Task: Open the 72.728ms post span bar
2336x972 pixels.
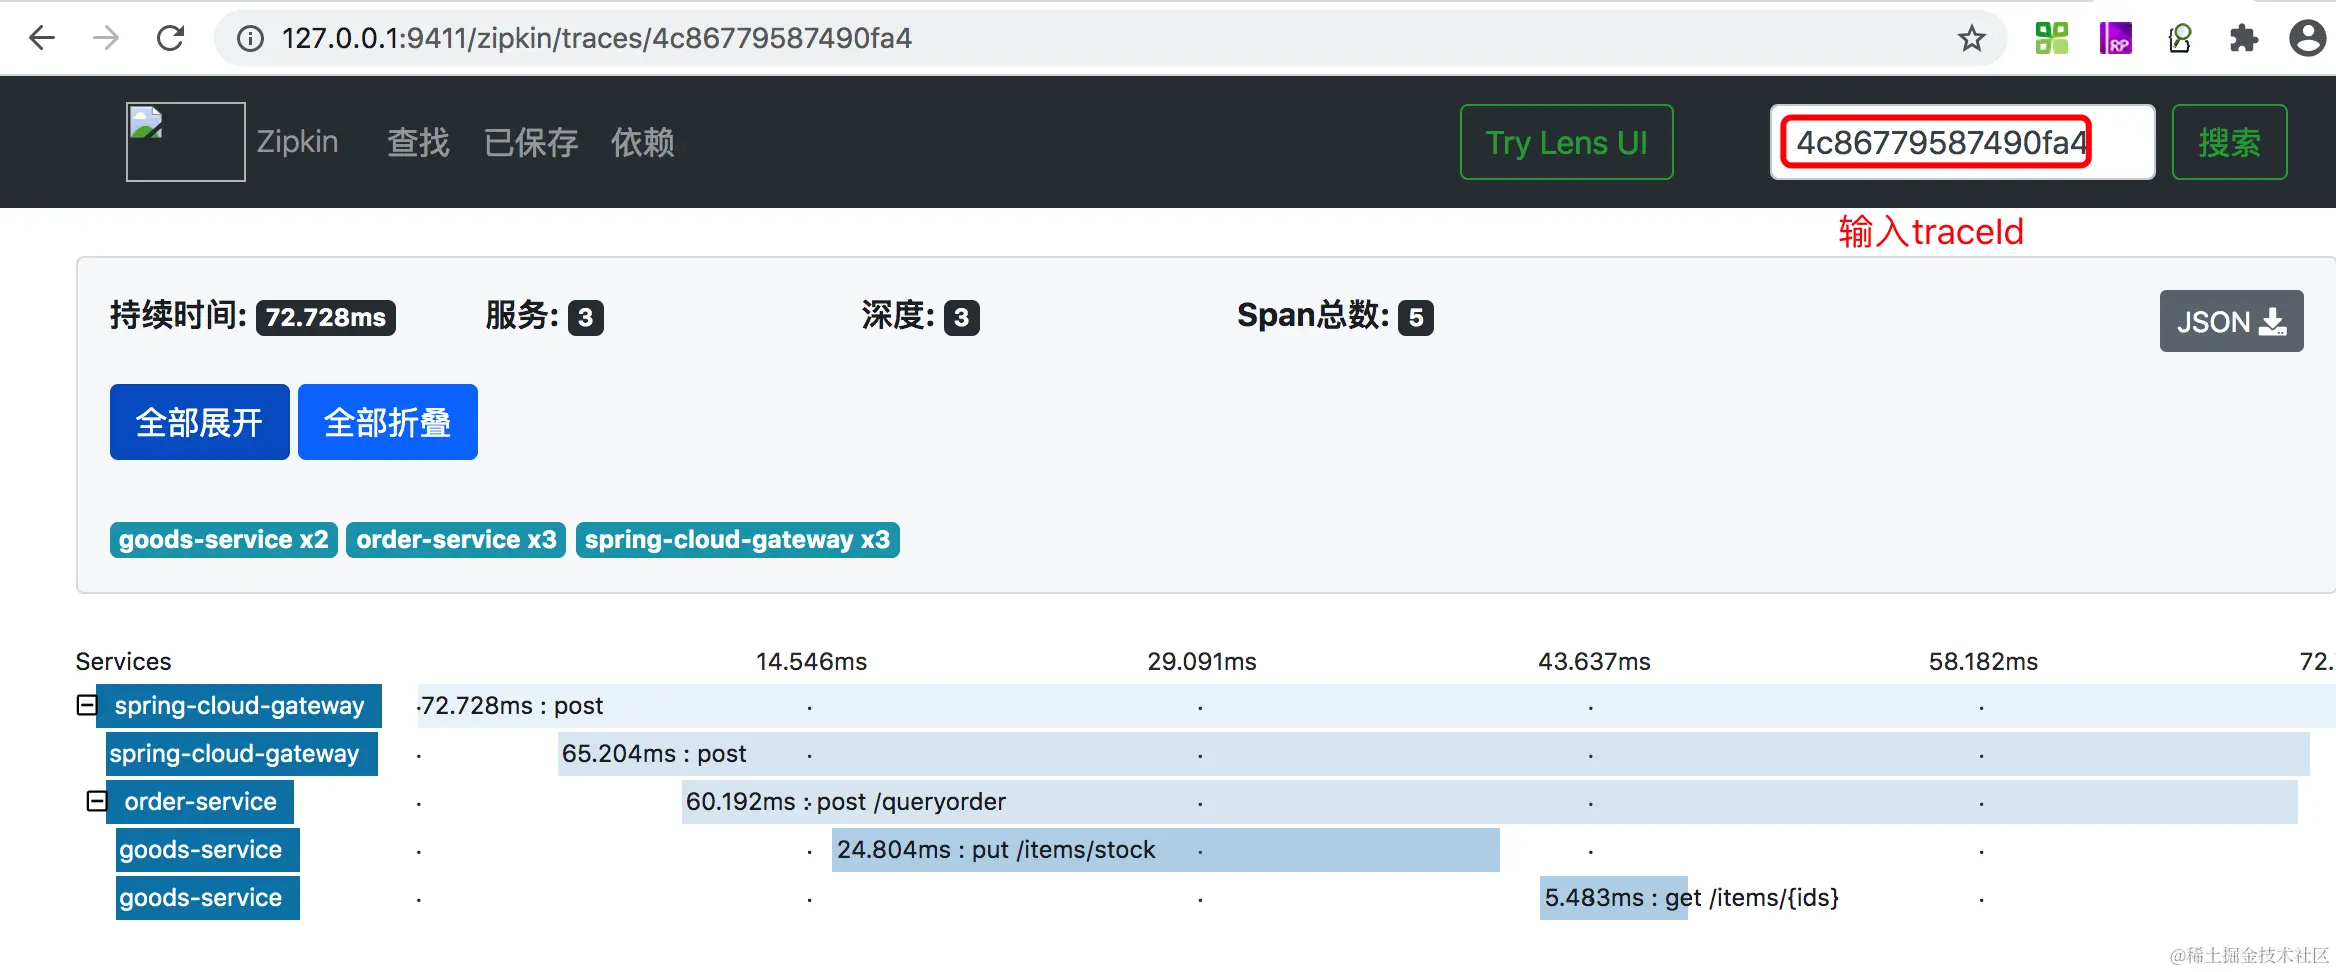Action: point(1376,706)
